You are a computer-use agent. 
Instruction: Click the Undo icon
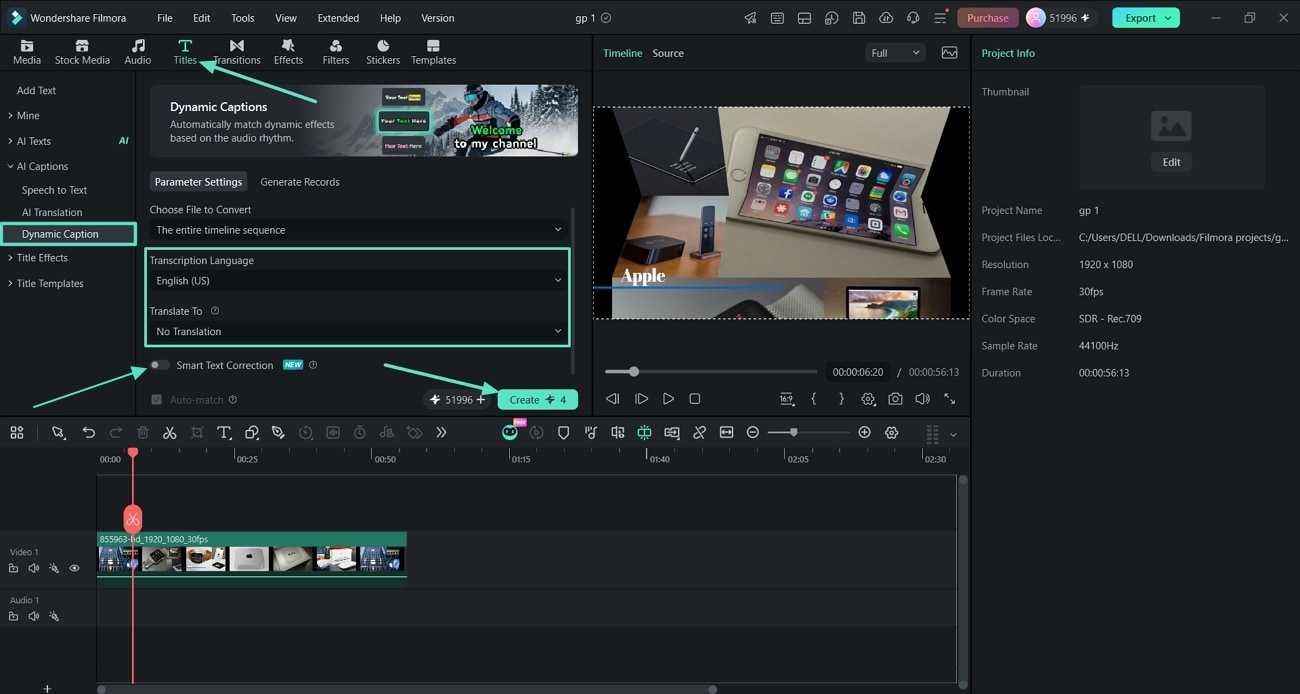click(x=89, y=432)
